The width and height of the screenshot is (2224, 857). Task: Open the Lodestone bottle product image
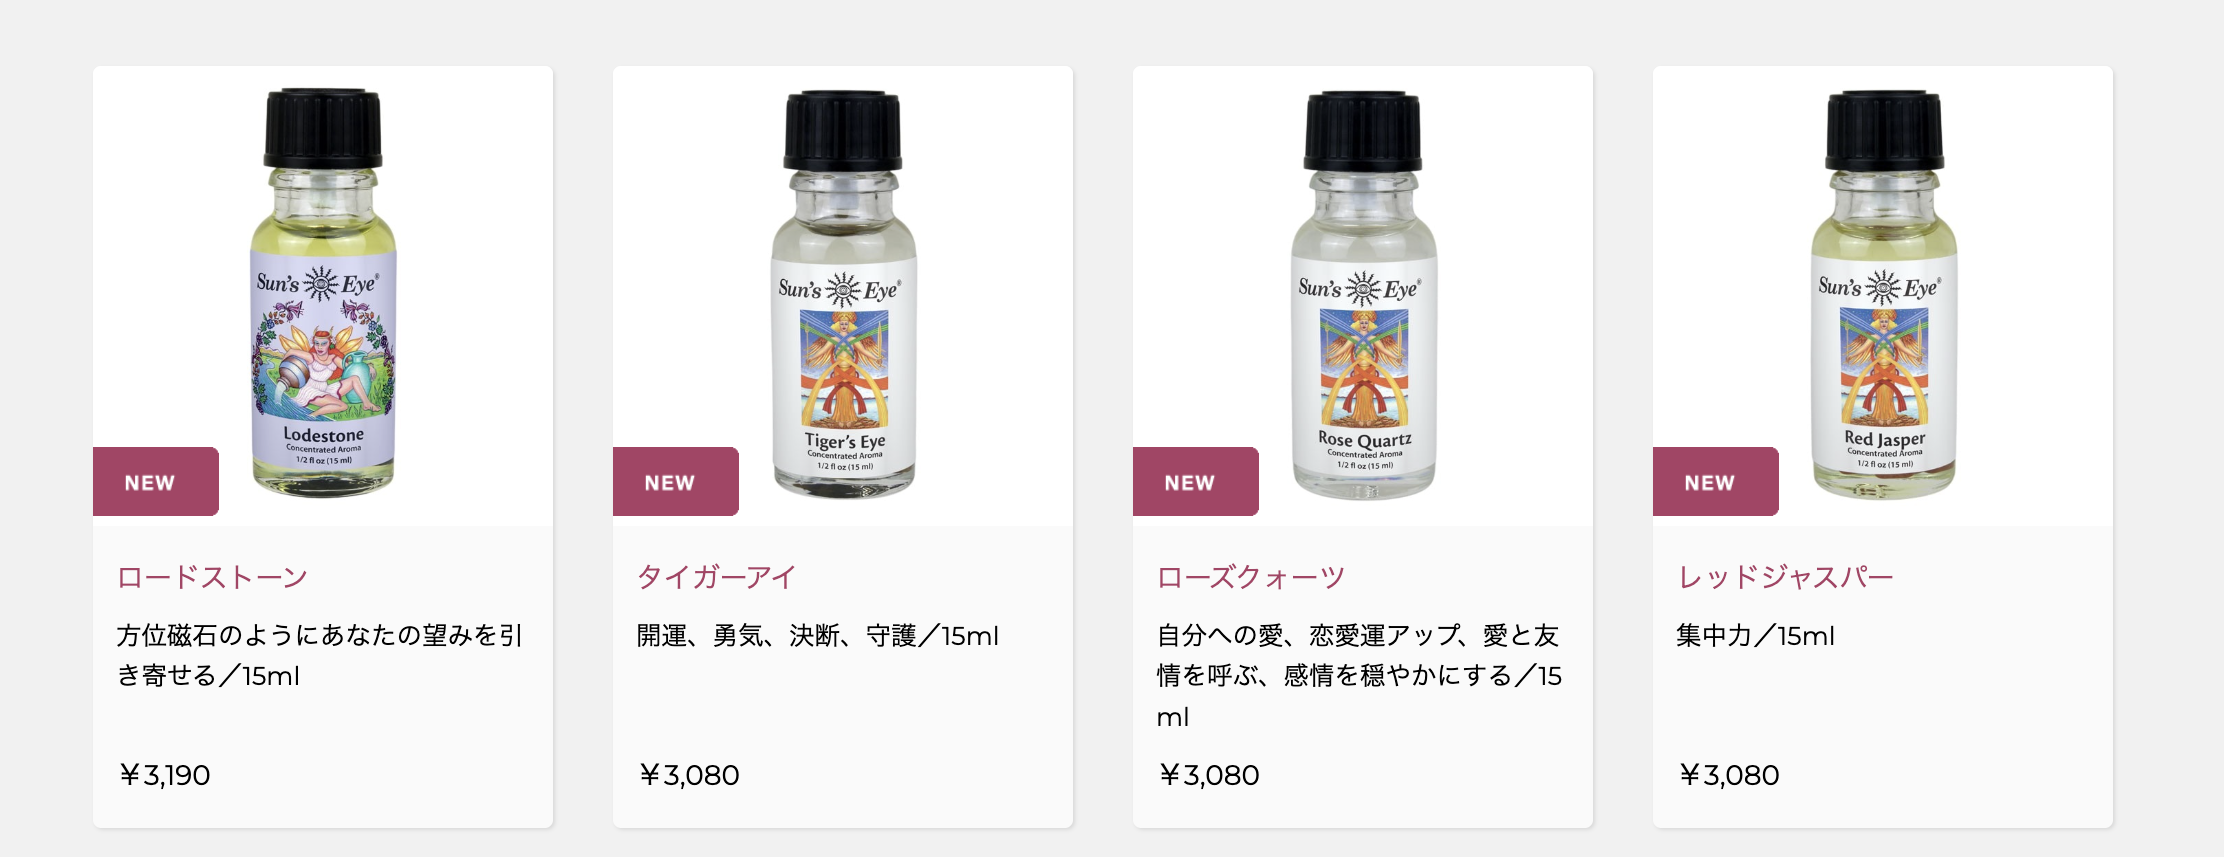pyautogui.click(x=323, y=296)
